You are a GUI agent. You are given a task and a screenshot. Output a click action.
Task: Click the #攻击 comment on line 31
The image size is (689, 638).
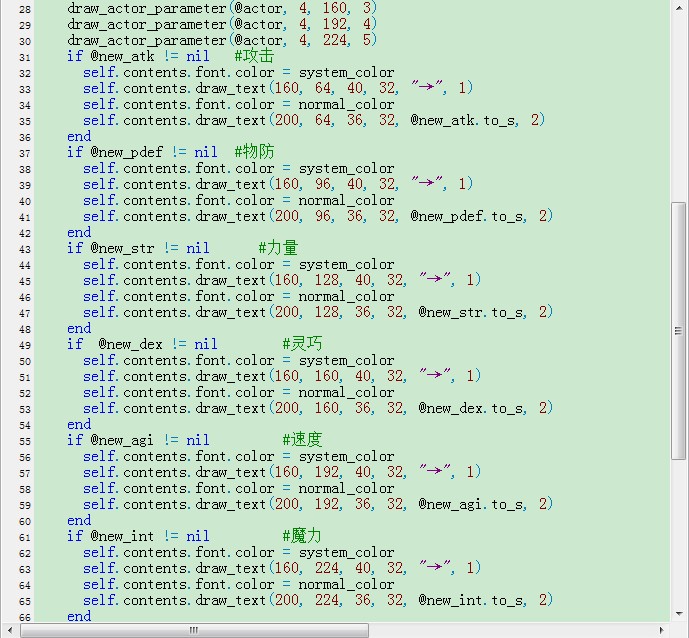(x=254, y=56)
